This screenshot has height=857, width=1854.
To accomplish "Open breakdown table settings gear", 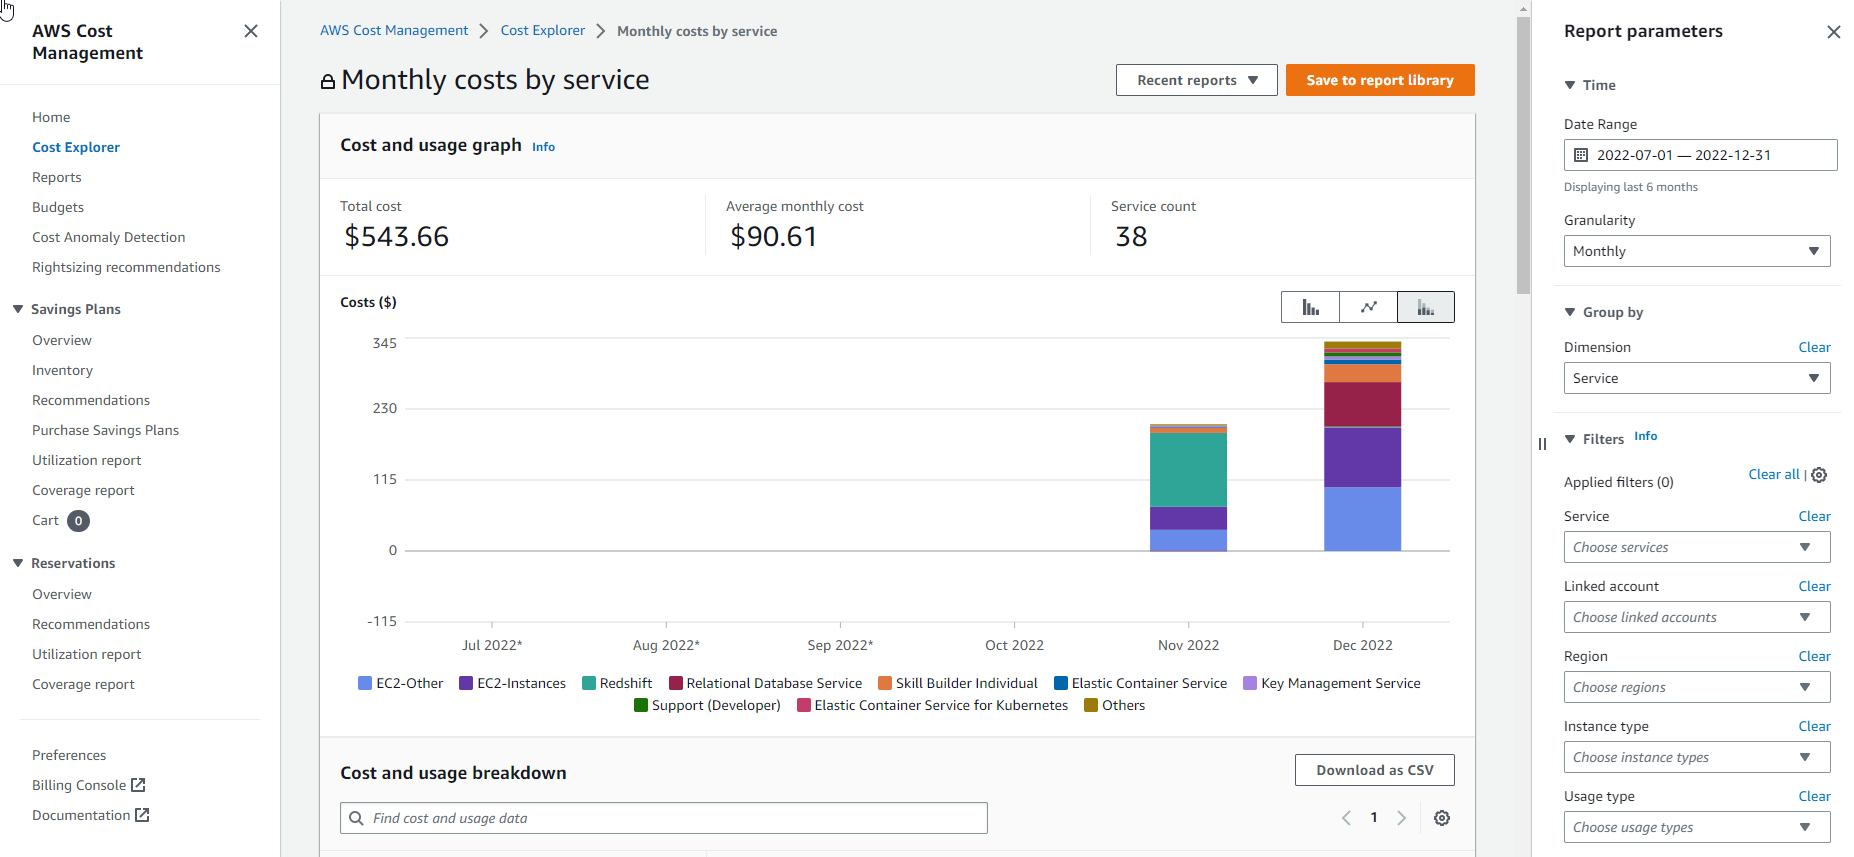I will tap(1442, 818).
